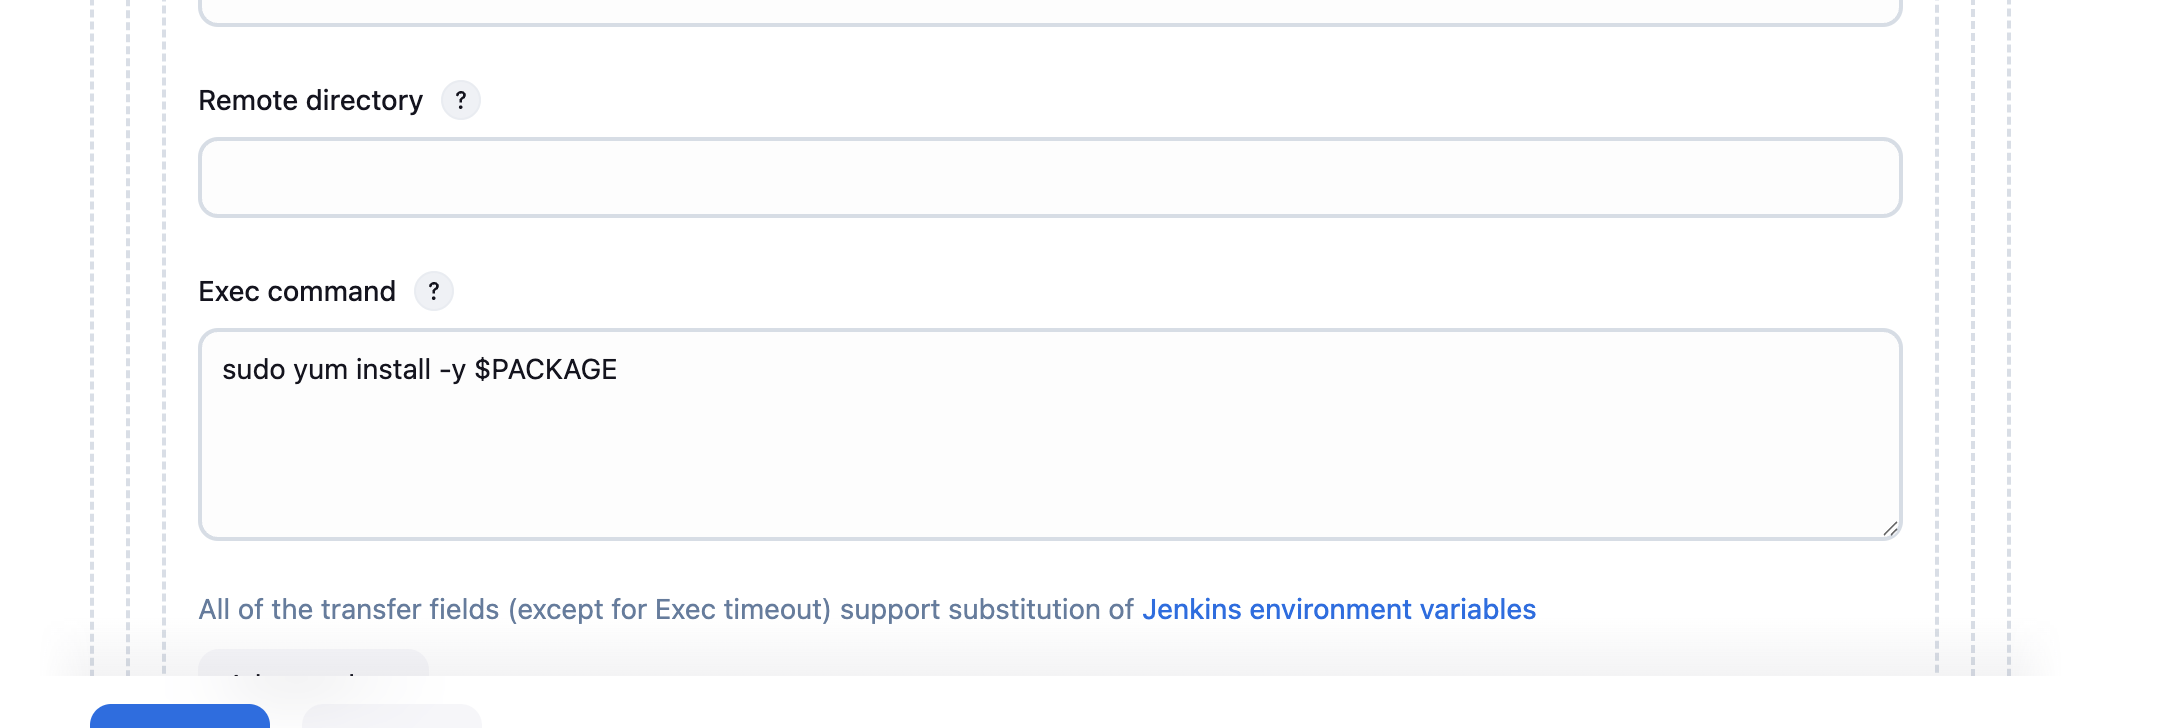Image resolution: width=2166 pixels, height=728 pixels.
Task: Expand the partially hidden Advanced button
Action: (313, 663)
